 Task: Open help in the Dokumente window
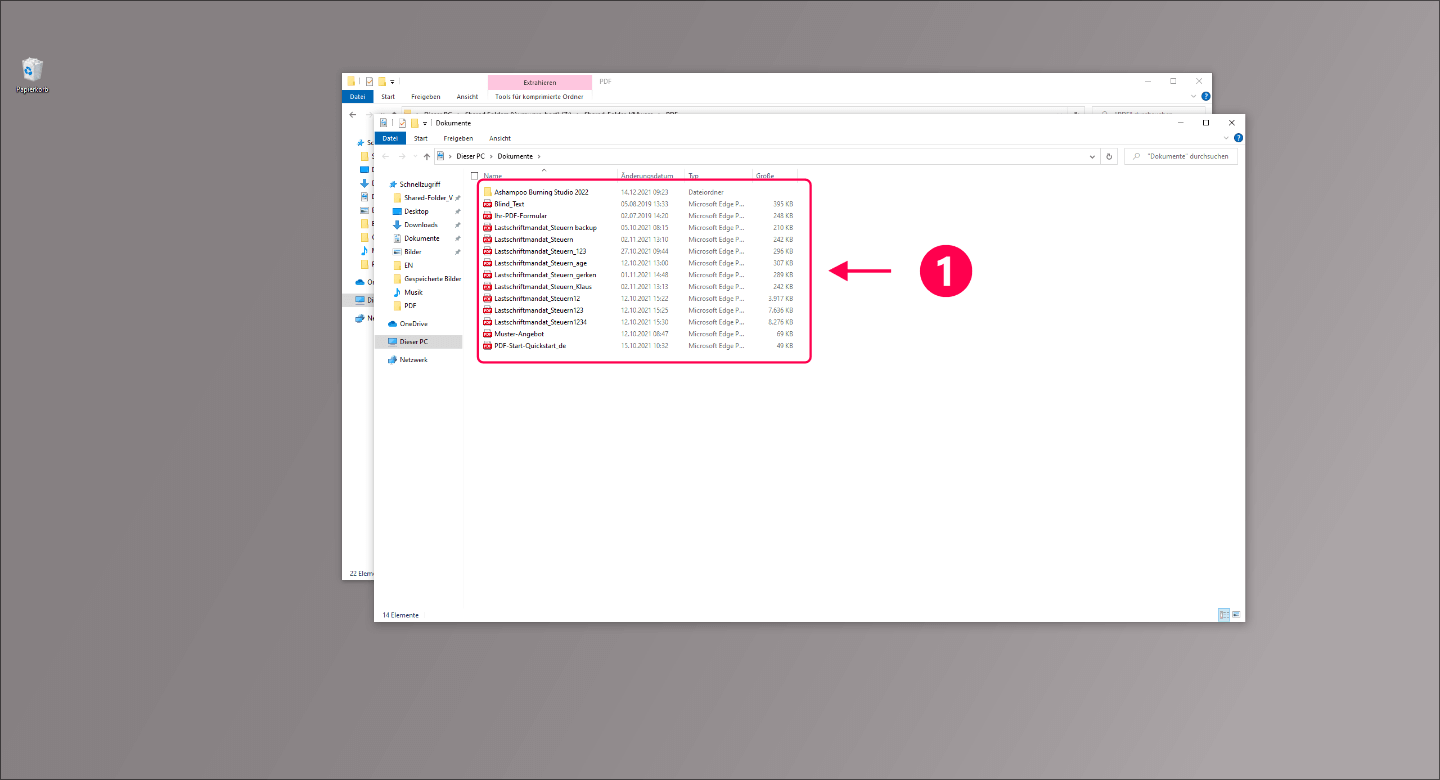tap(1238, 137)
